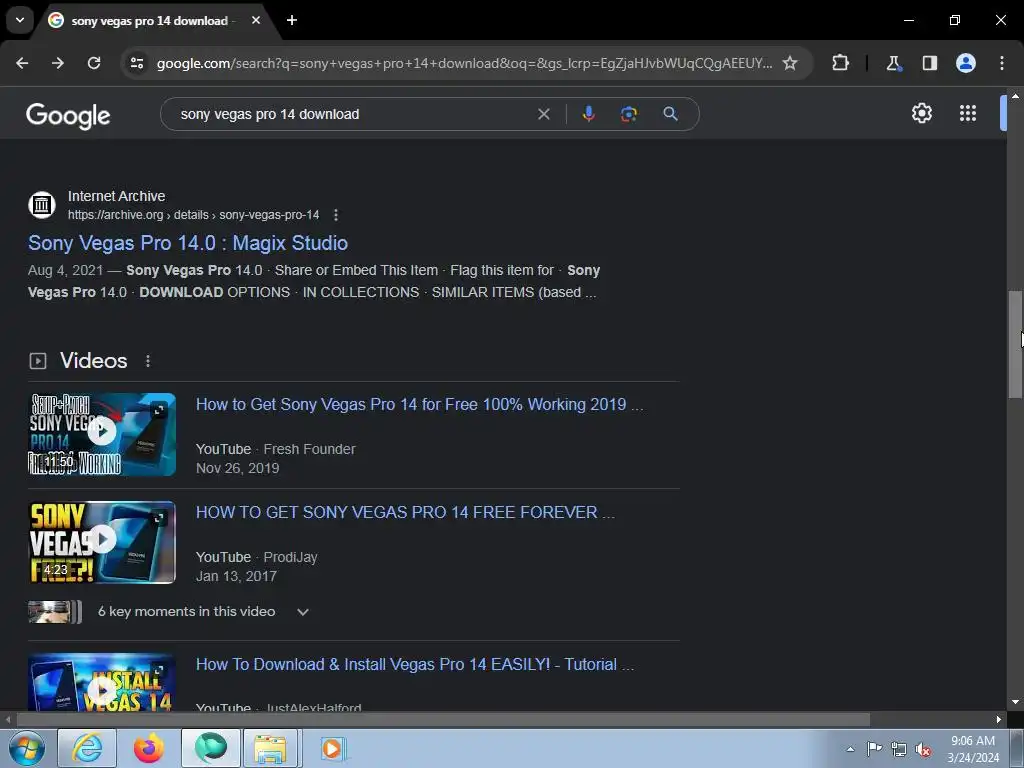Go back to the previous page
This screenshot has width=1024, height=768.
click(x=22, y=63)
